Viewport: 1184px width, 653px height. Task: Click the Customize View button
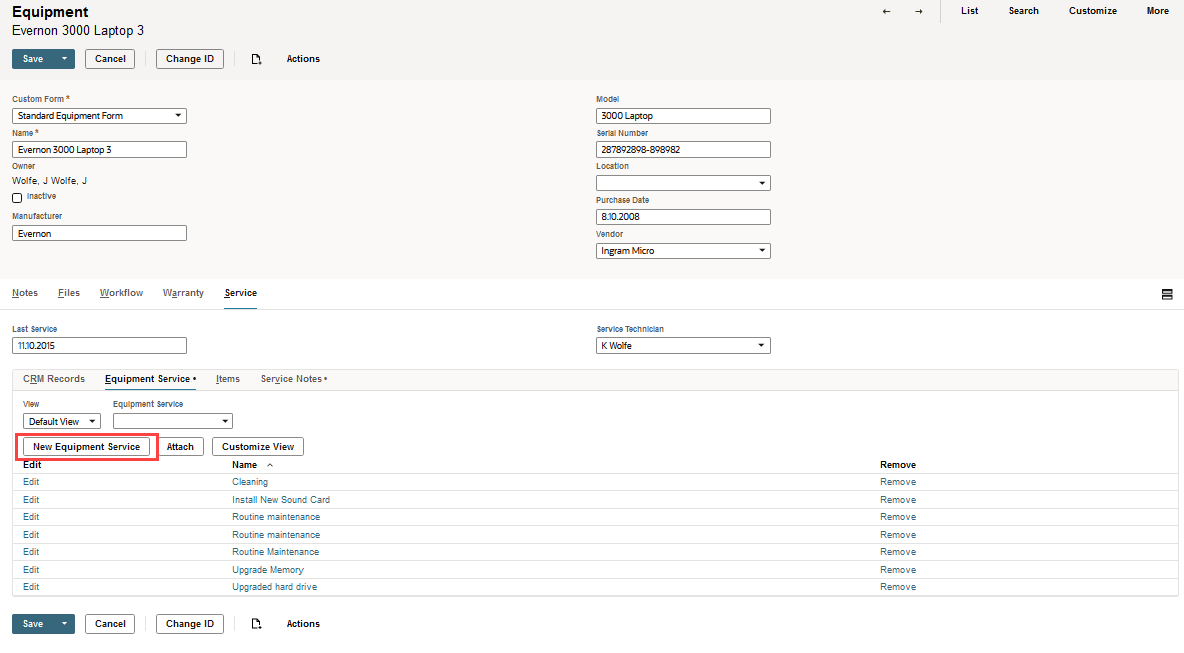pos(257,447)
